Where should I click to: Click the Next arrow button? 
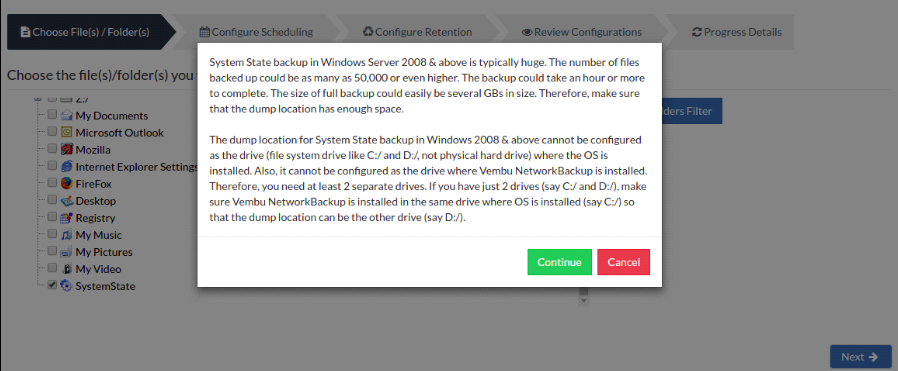(x=860, y=357)
